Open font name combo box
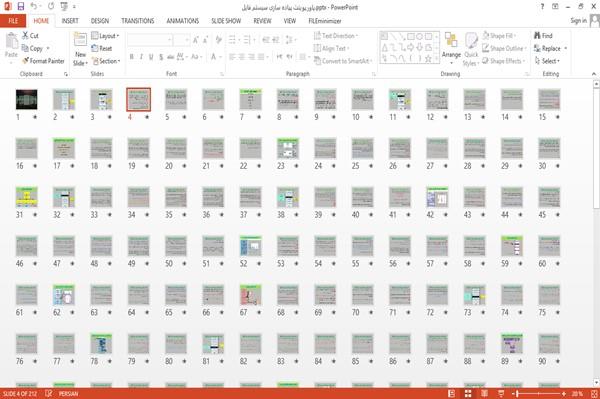Viewport: 600px width, 399px height. tap(150, 40)
